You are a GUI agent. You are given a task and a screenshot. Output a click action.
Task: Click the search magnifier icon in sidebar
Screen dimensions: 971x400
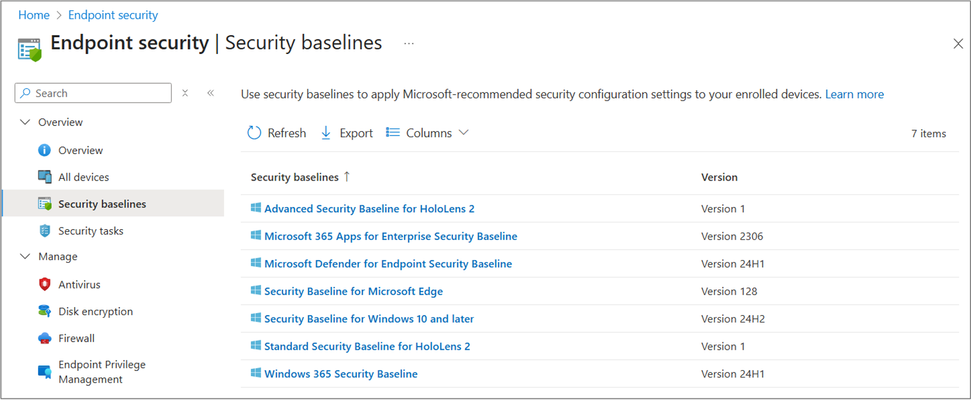(x=25, y=93)
